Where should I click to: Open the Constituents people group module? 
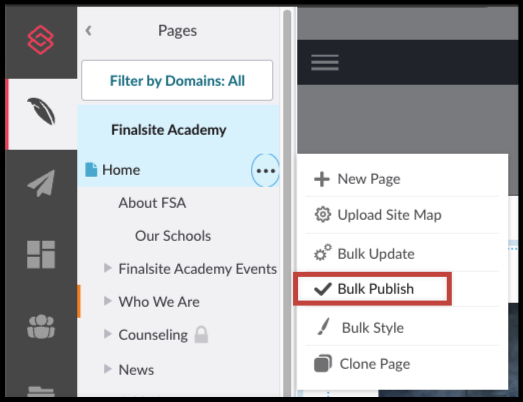pos(41,327)
